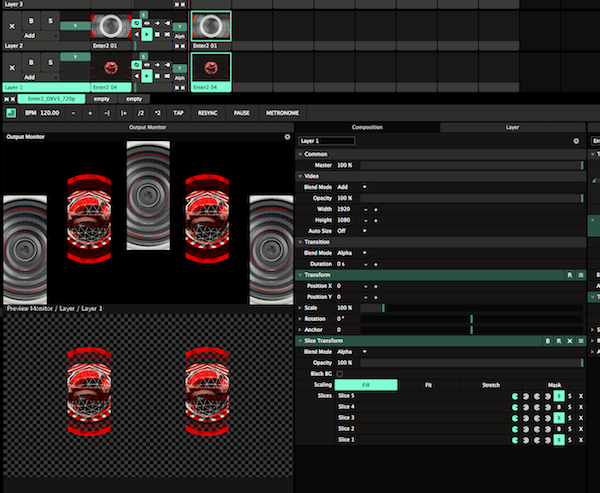Enable the Black BG checkbox

(340, 373)
